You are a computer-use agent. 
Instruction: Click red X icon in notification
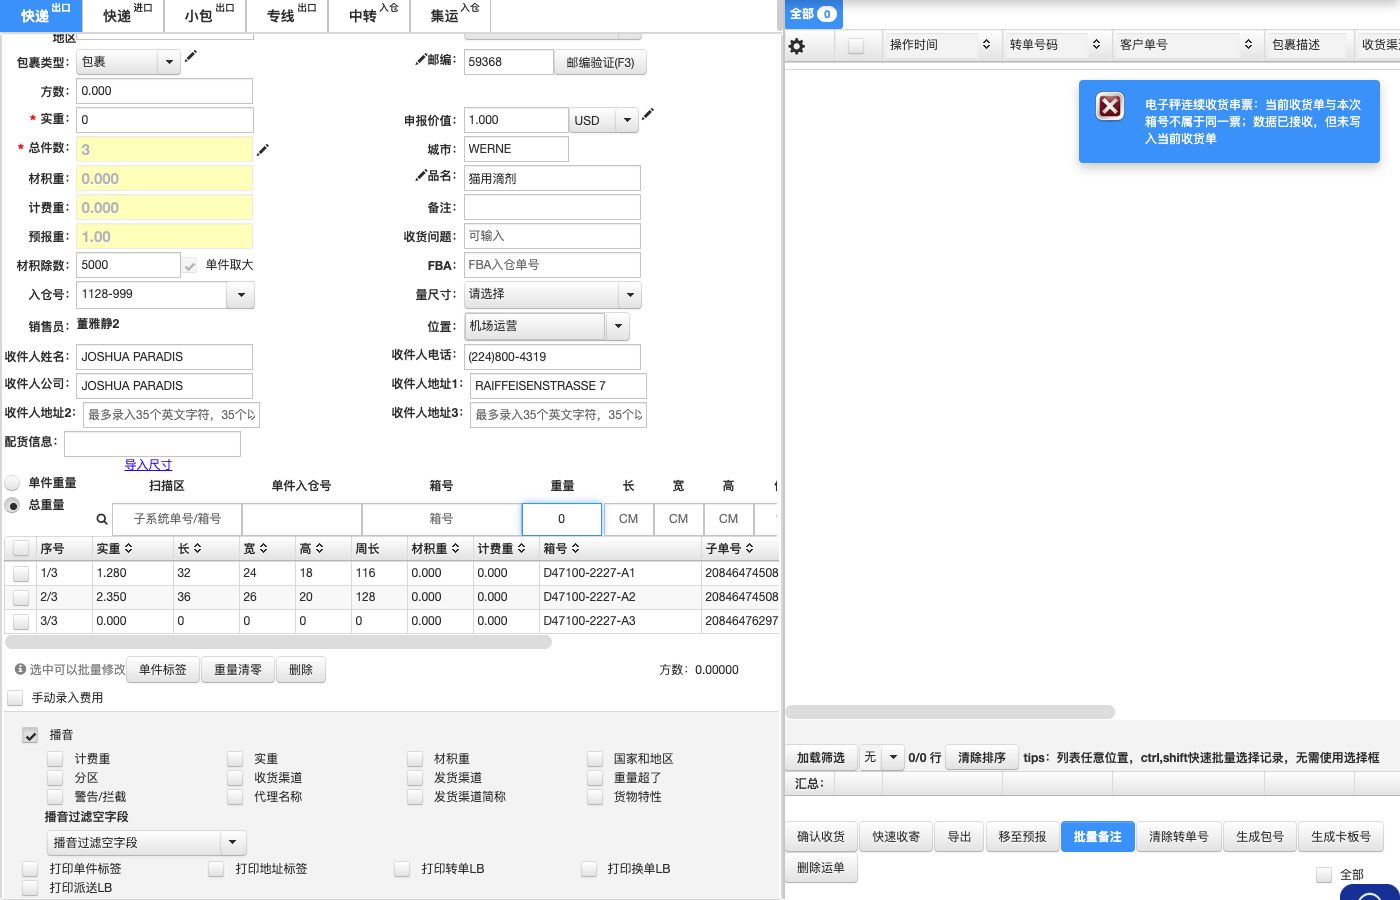[1110, 106]
